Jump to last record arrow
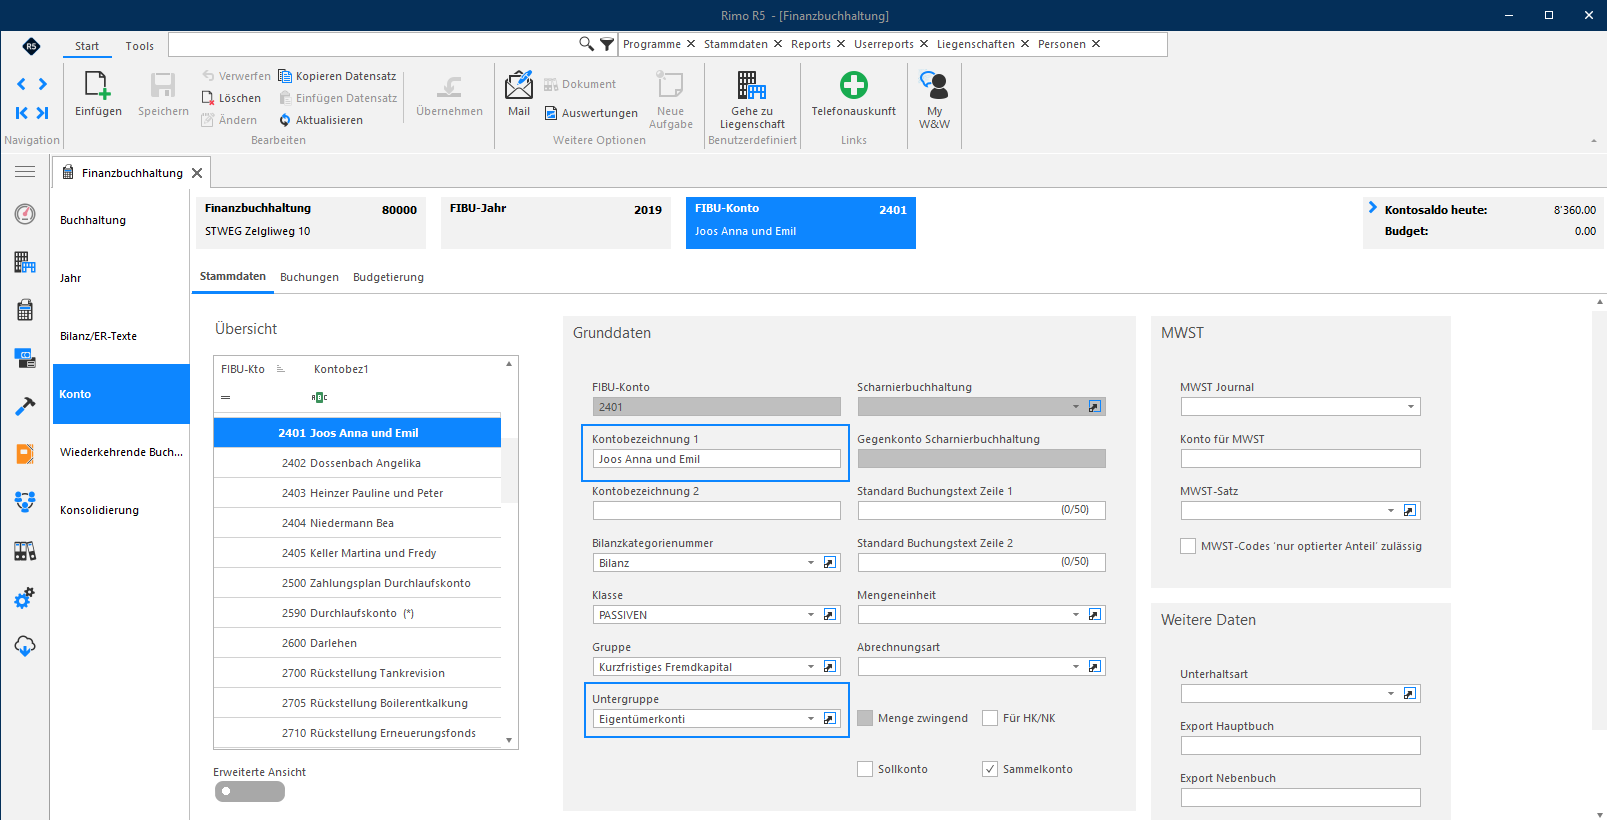The height and width of the screenshot is (820, 1607). 43,113
